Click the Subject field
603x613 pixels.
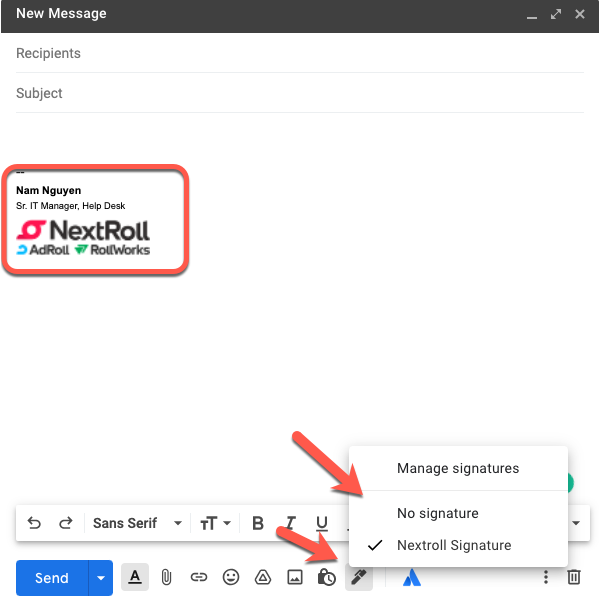(300, 93)
